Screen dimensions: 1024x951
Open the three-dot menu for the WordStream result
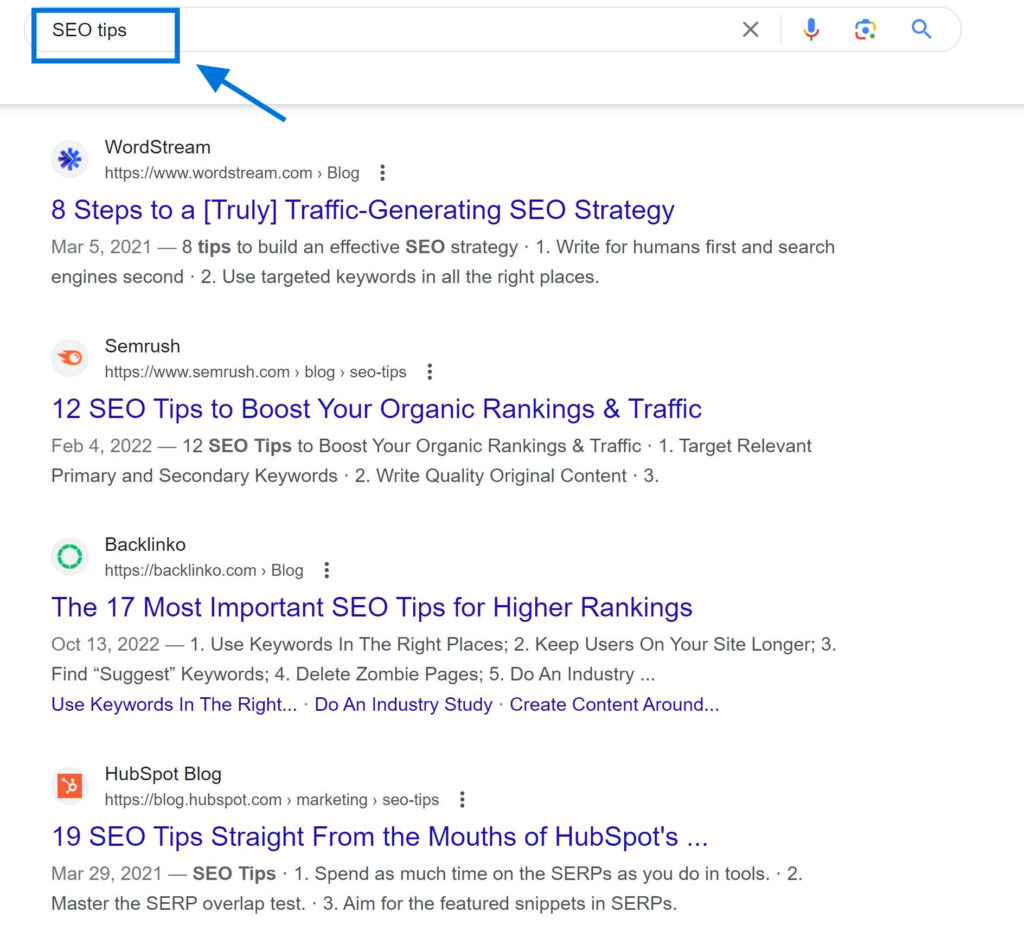tap(383, 172)
